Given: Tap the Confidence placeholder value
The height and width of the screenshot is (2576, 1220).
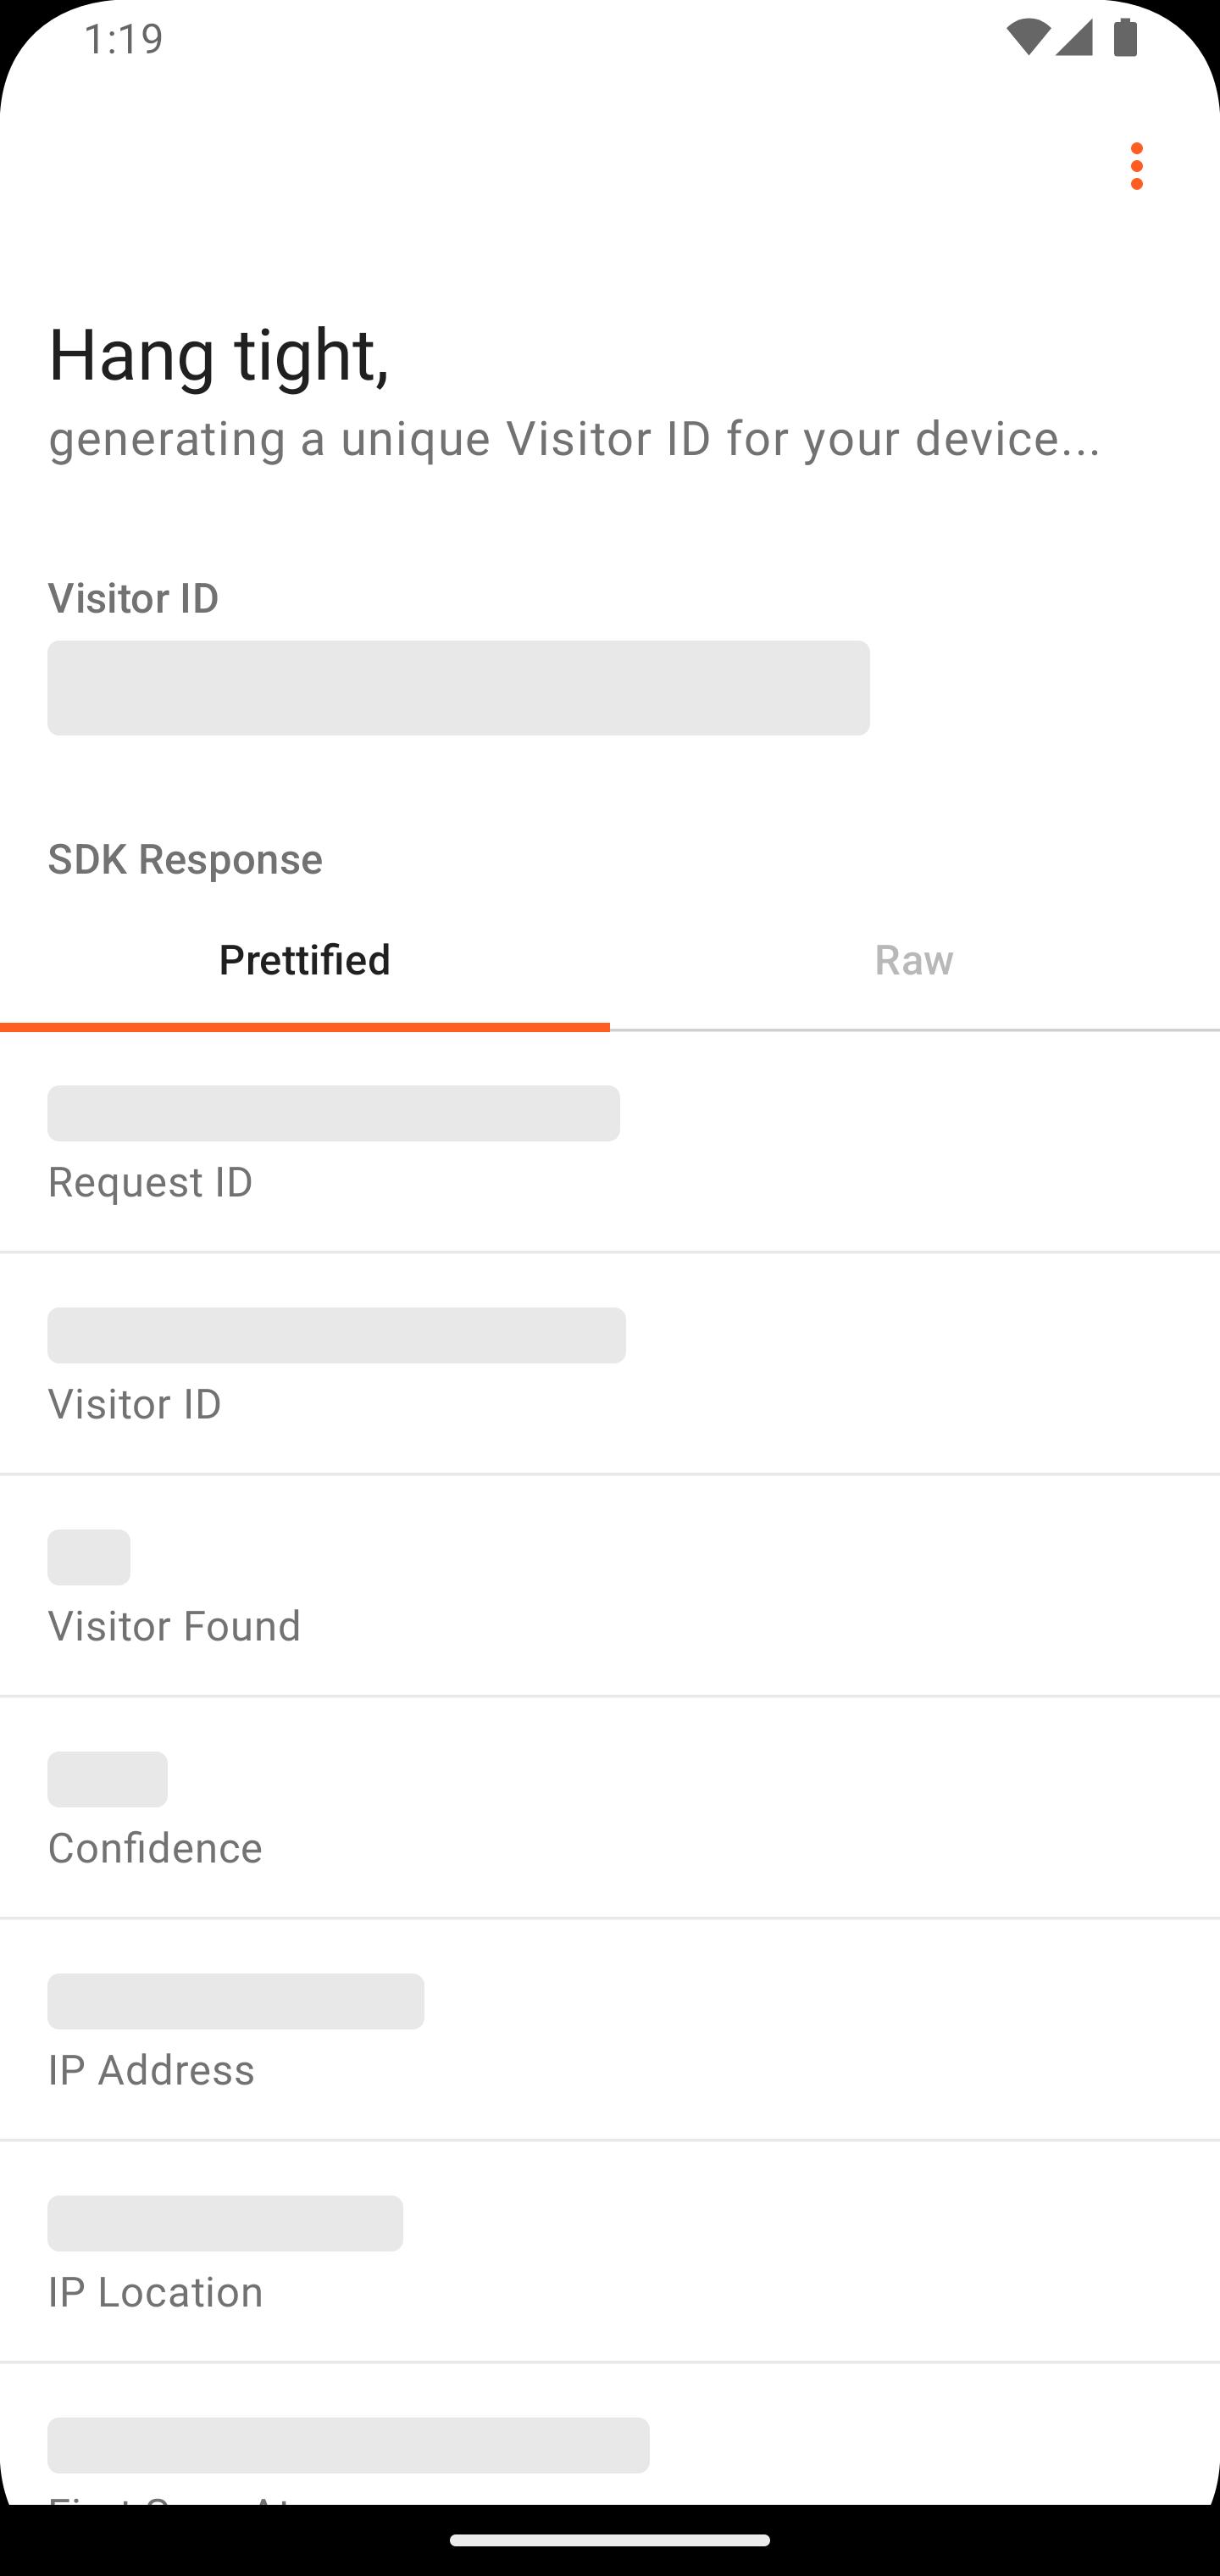Looking at the screenshot, I should point(108,1779).
